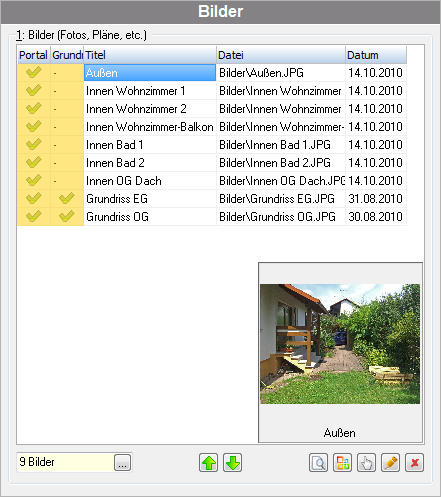Select the Innen Wohnzimmer 1 title
This screenshot has width=441, height=497.
point(135,91)
